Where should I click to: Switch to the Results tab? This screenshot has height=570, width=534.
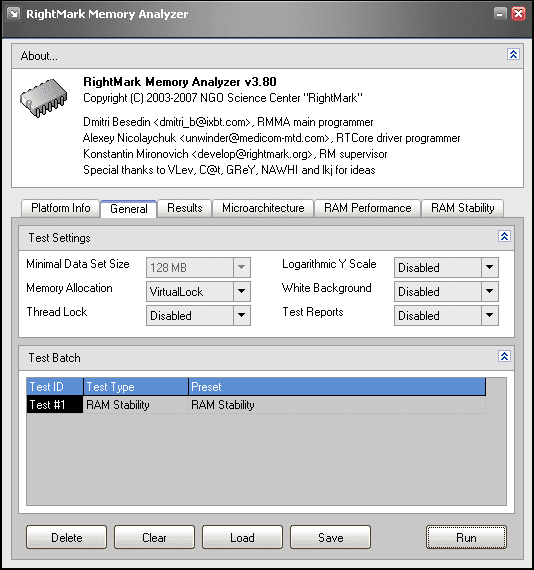pyautogui.click(x=185, y=208)
